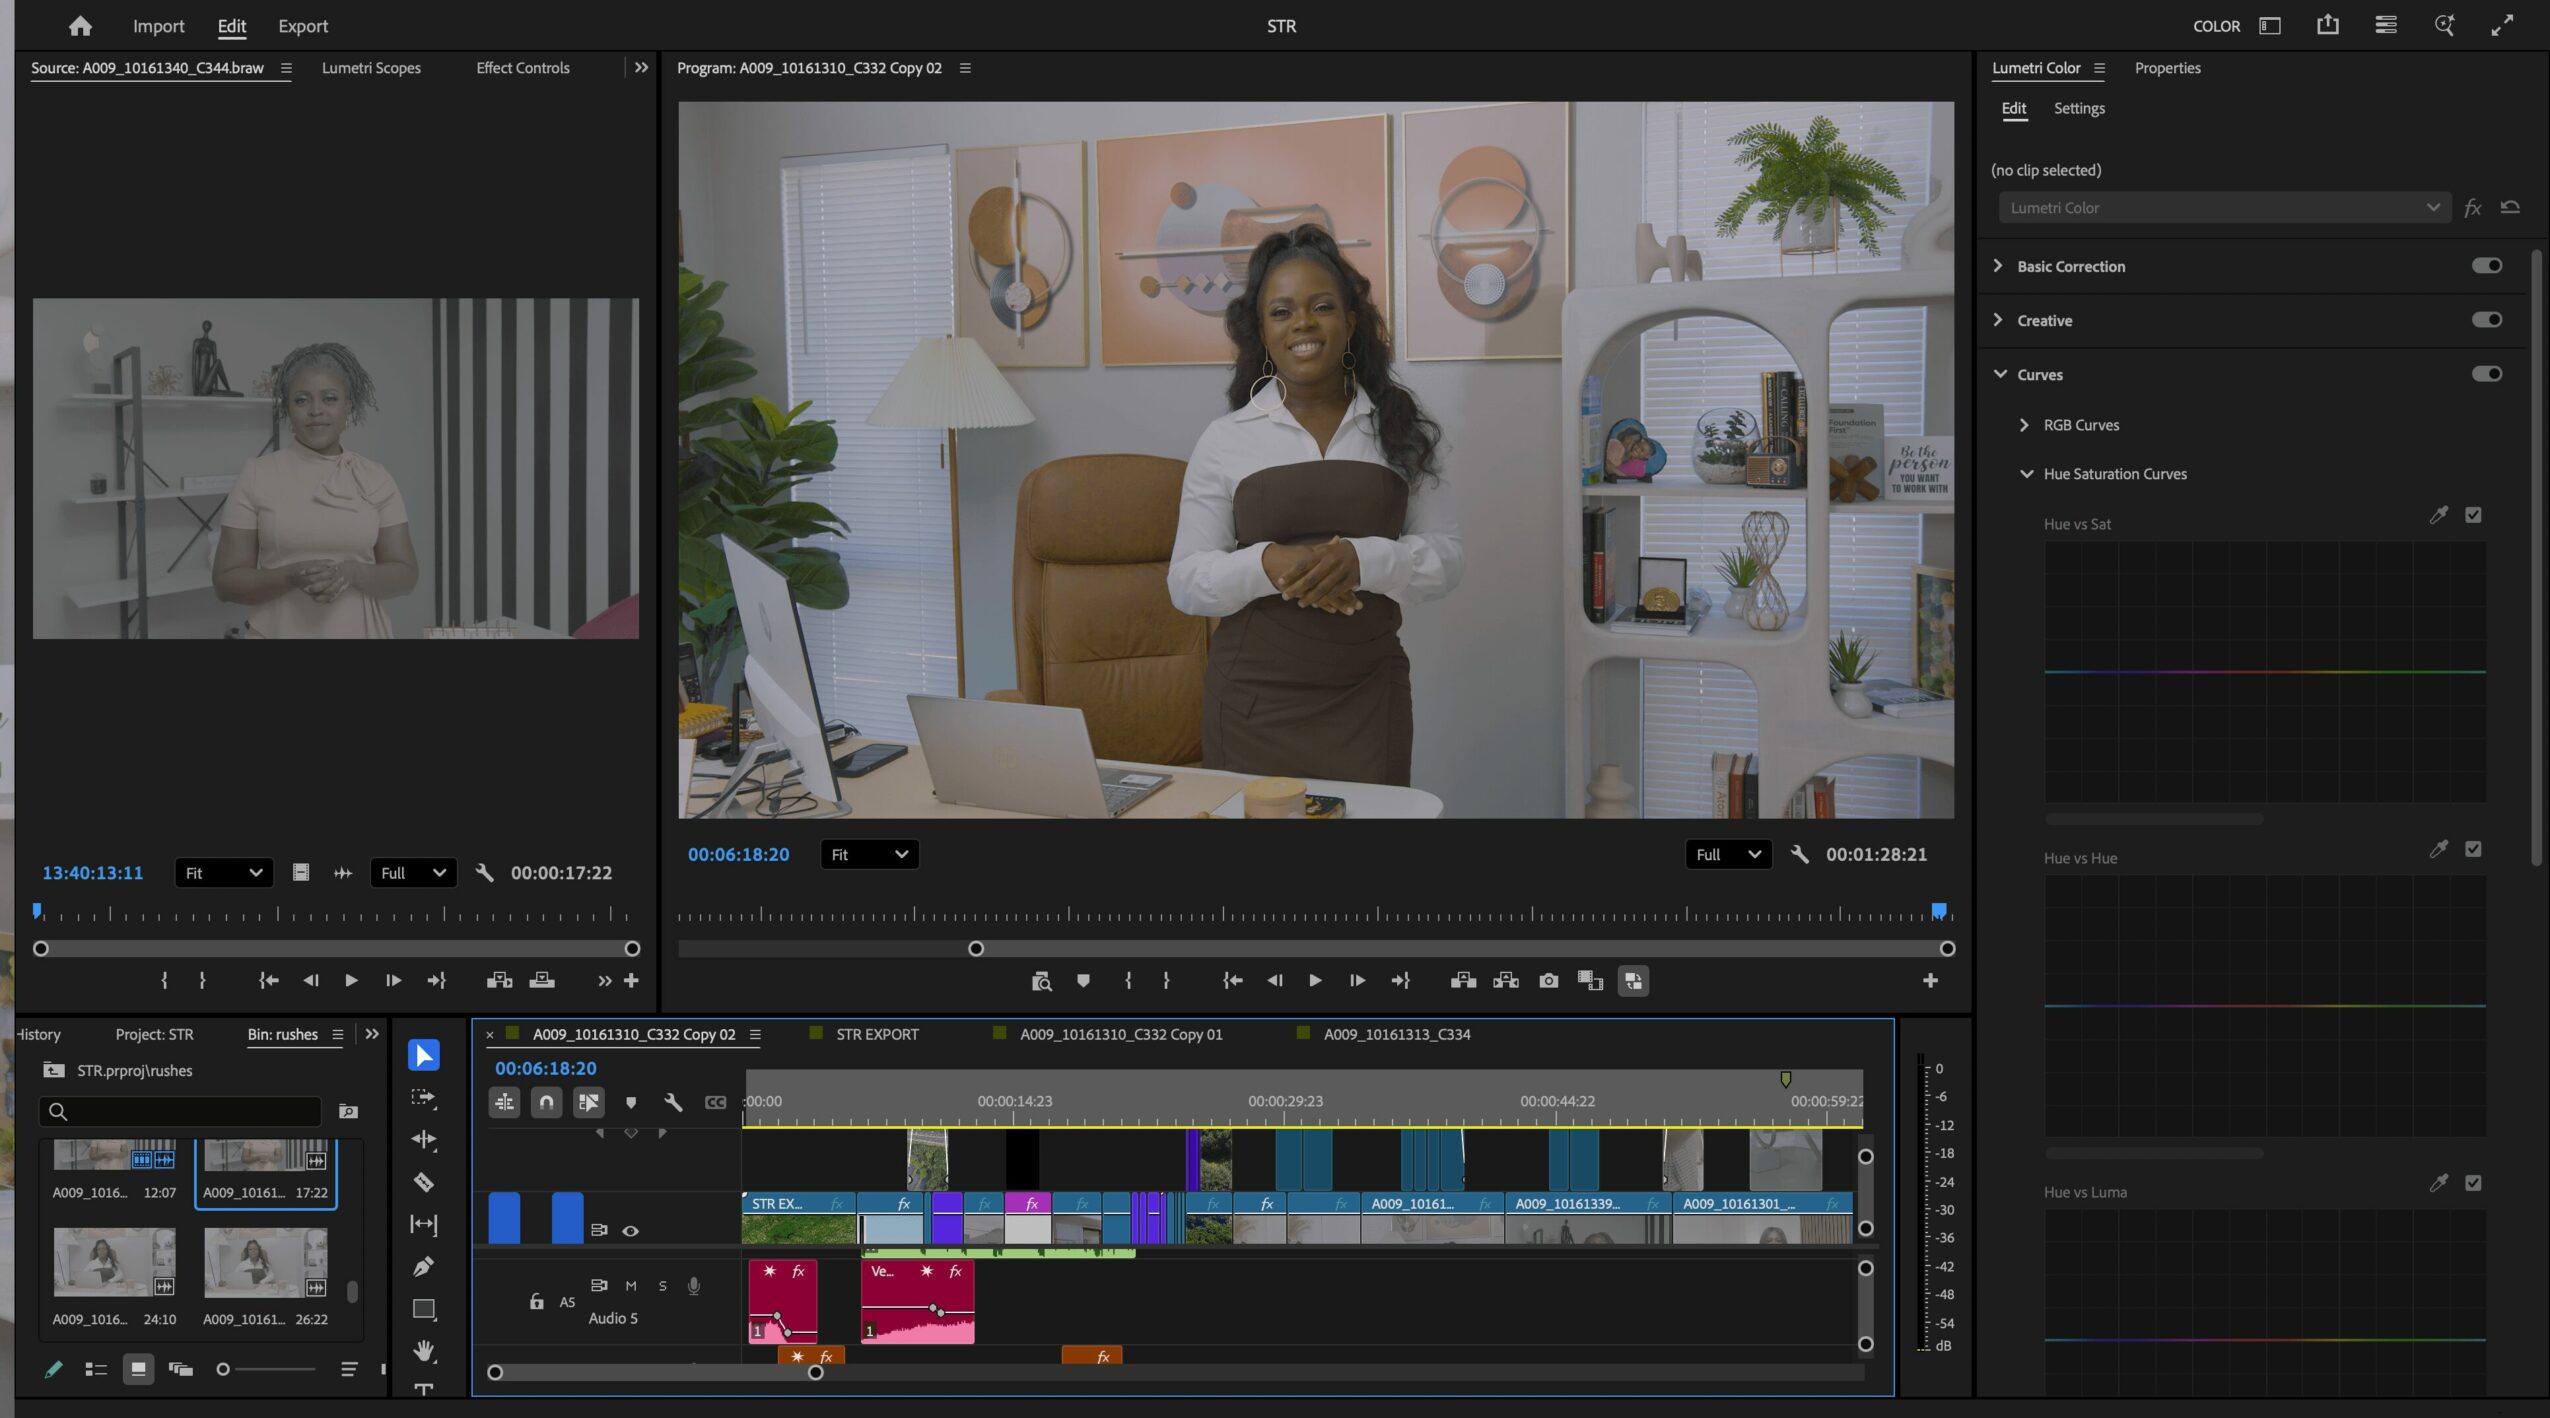Viewport: 2550px width, 1418px height.
Task: Expand the RGB Curves section
Action: [x=2024, y=425]
